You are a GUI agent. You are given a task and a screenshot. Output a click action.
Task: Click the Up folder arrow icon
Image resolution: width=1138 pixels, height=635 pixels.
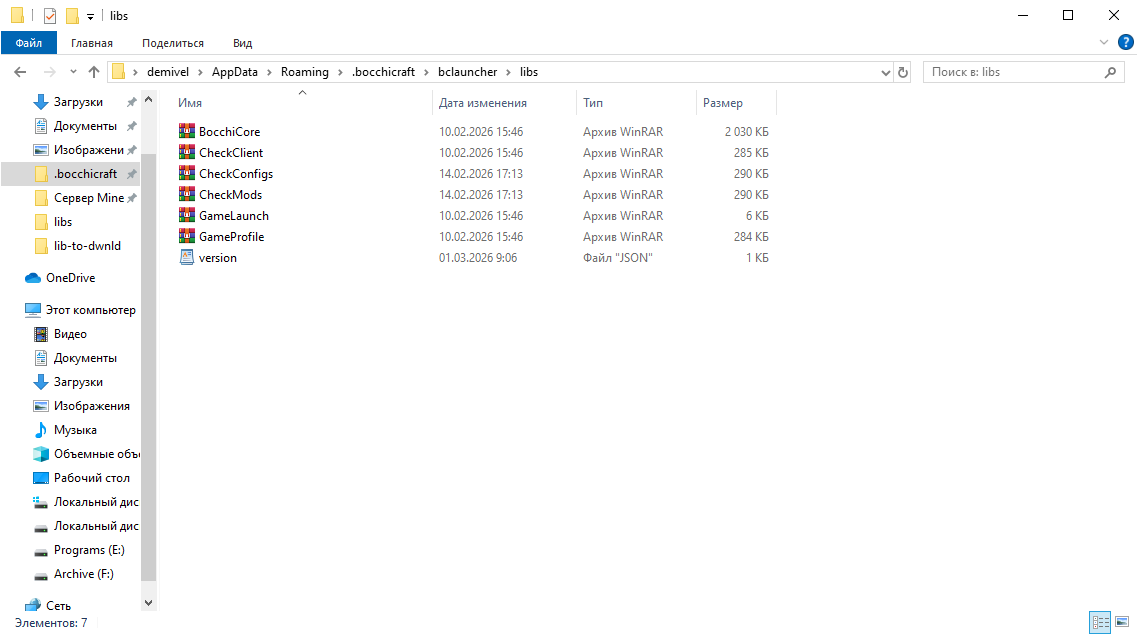[x=94, y=72]
